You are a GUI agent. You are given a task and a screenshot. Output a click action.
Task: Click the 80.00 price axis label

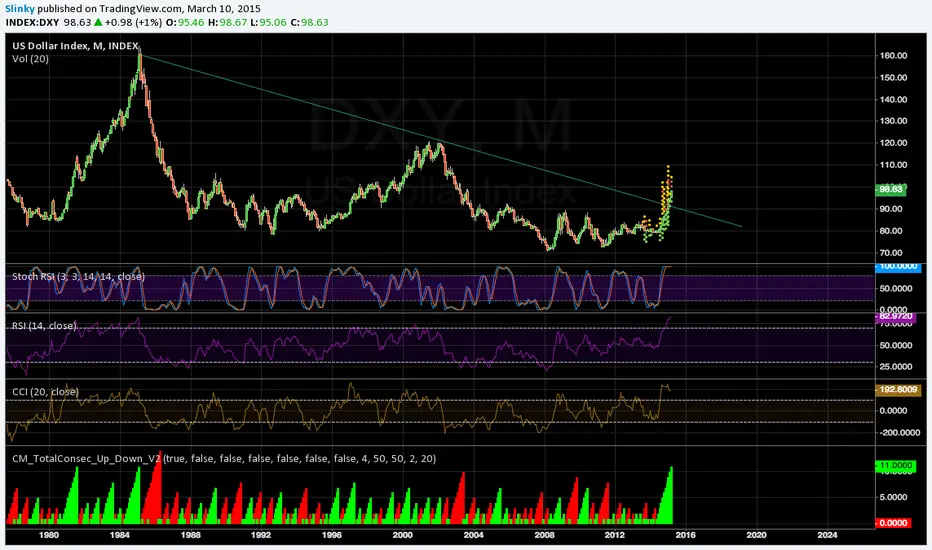coord(893,231)
